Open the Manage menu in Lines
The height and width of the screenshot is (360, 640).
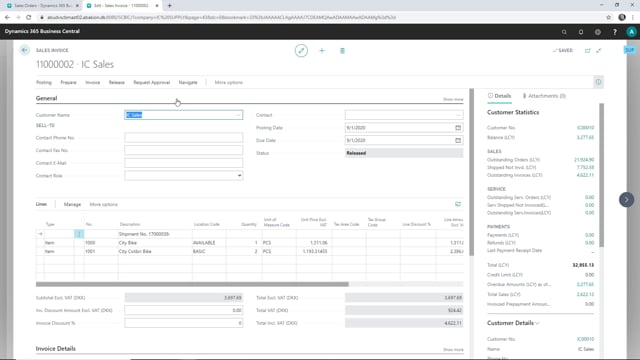72,204
